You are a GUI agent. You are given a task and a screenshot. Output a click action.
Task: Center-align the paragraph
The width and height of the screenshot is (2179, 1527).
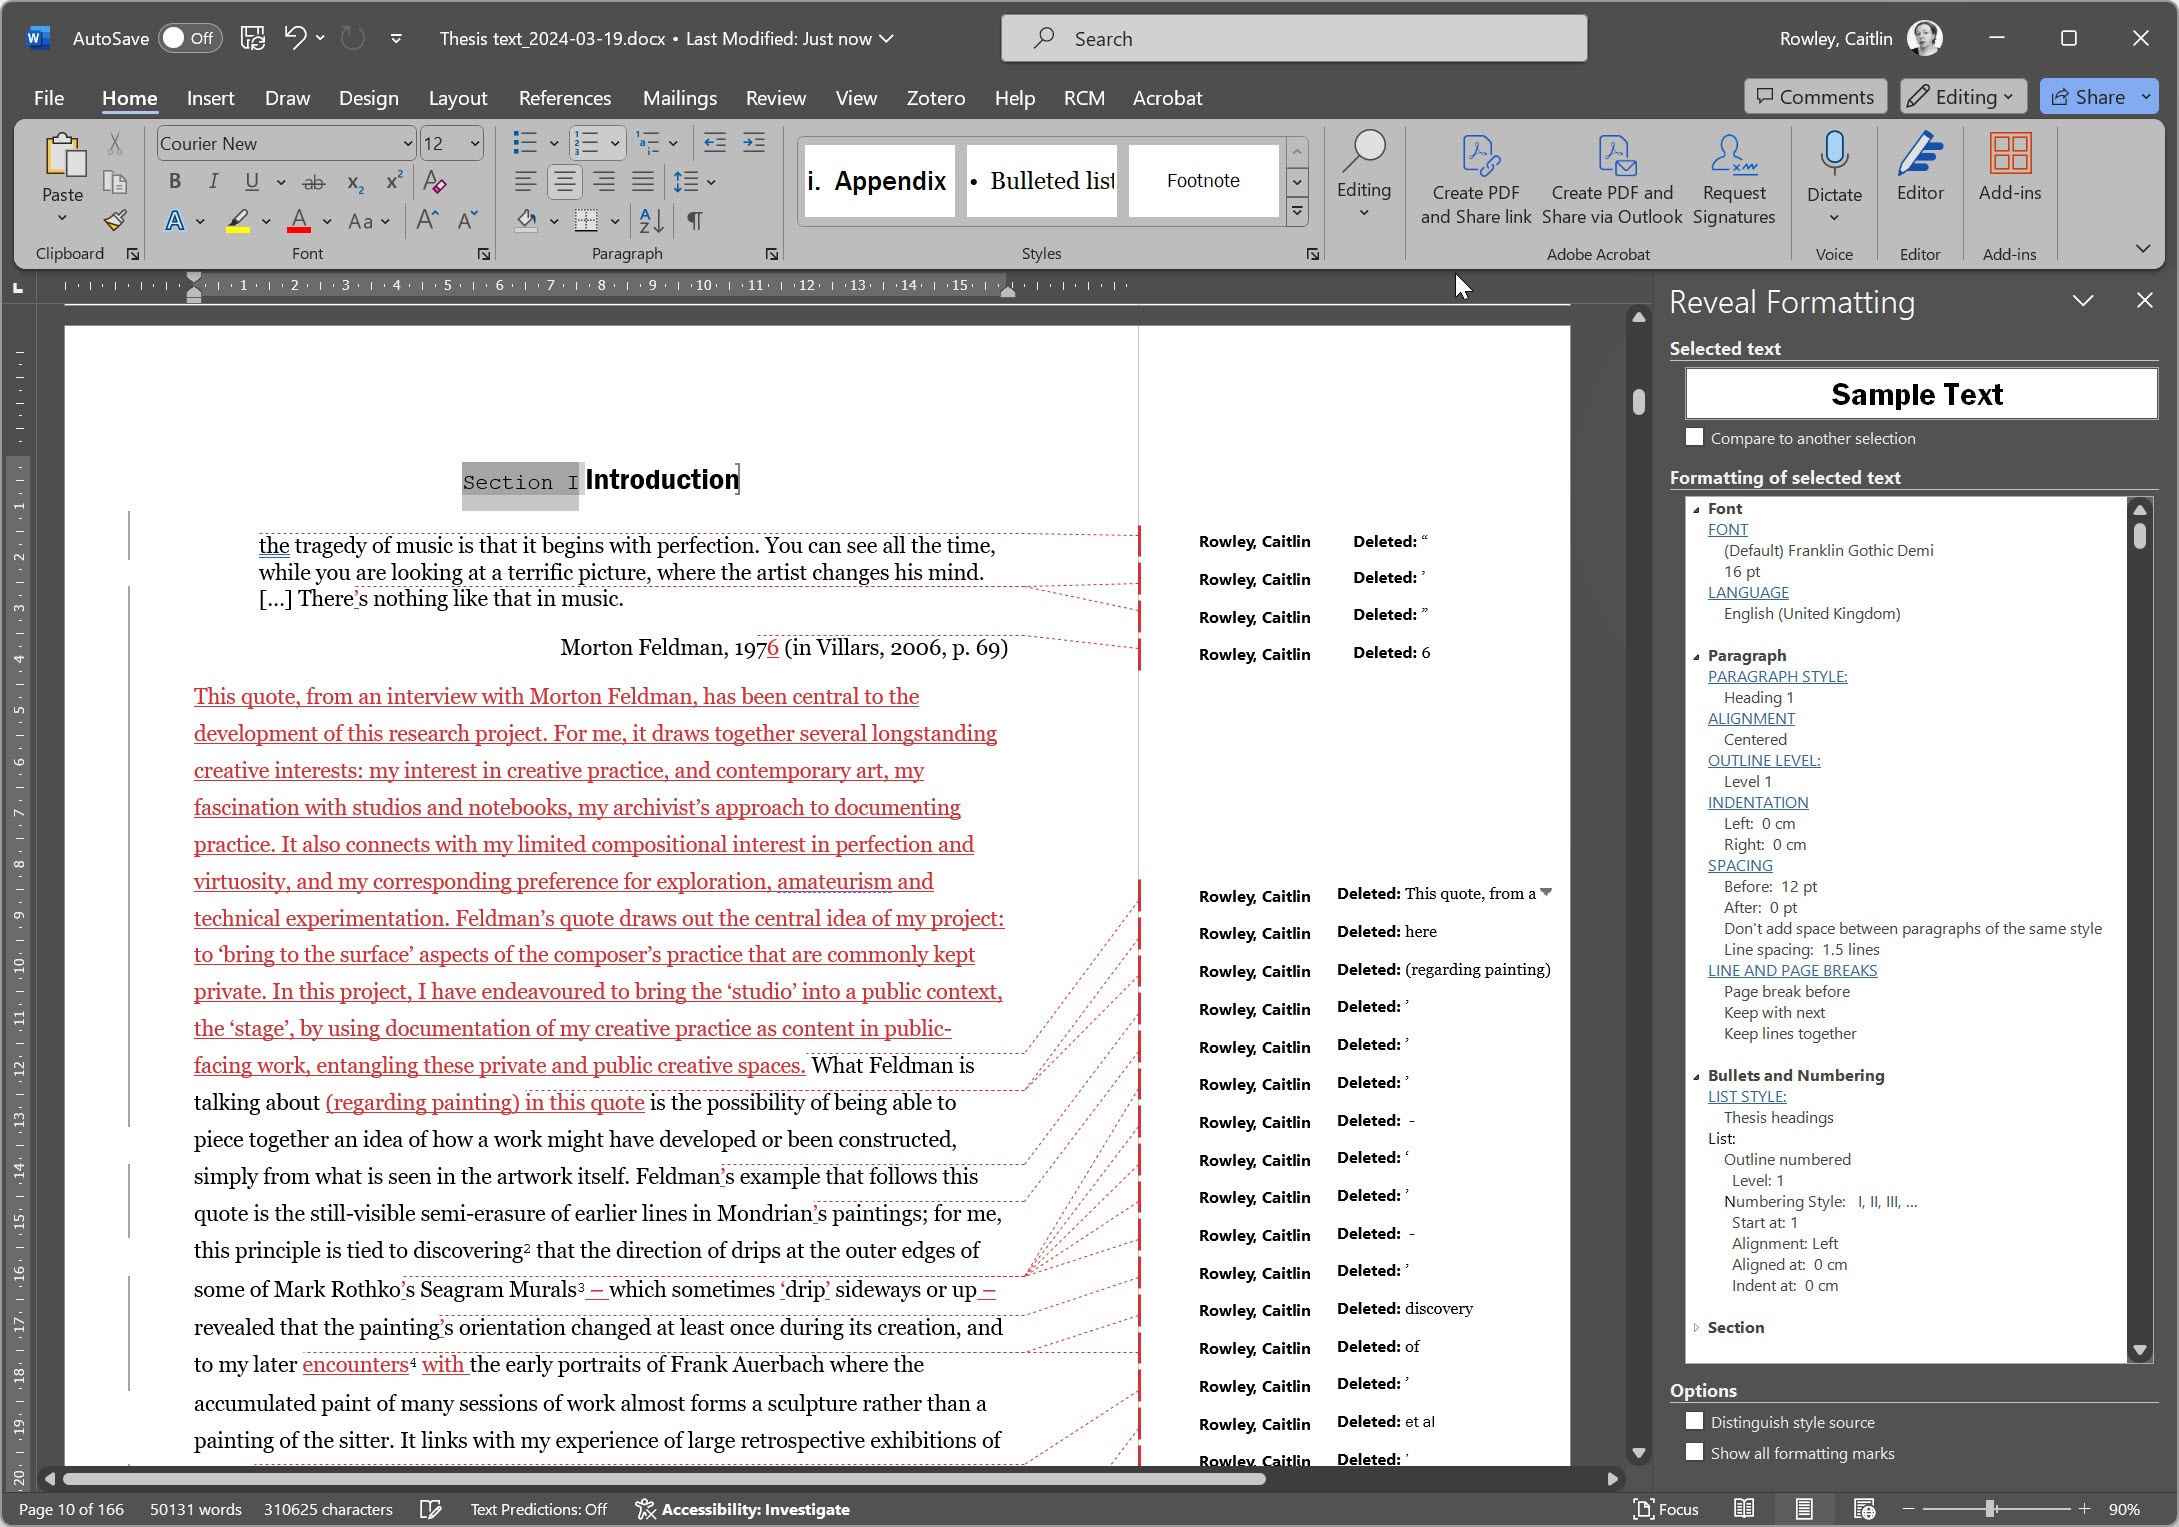[565, 181]
